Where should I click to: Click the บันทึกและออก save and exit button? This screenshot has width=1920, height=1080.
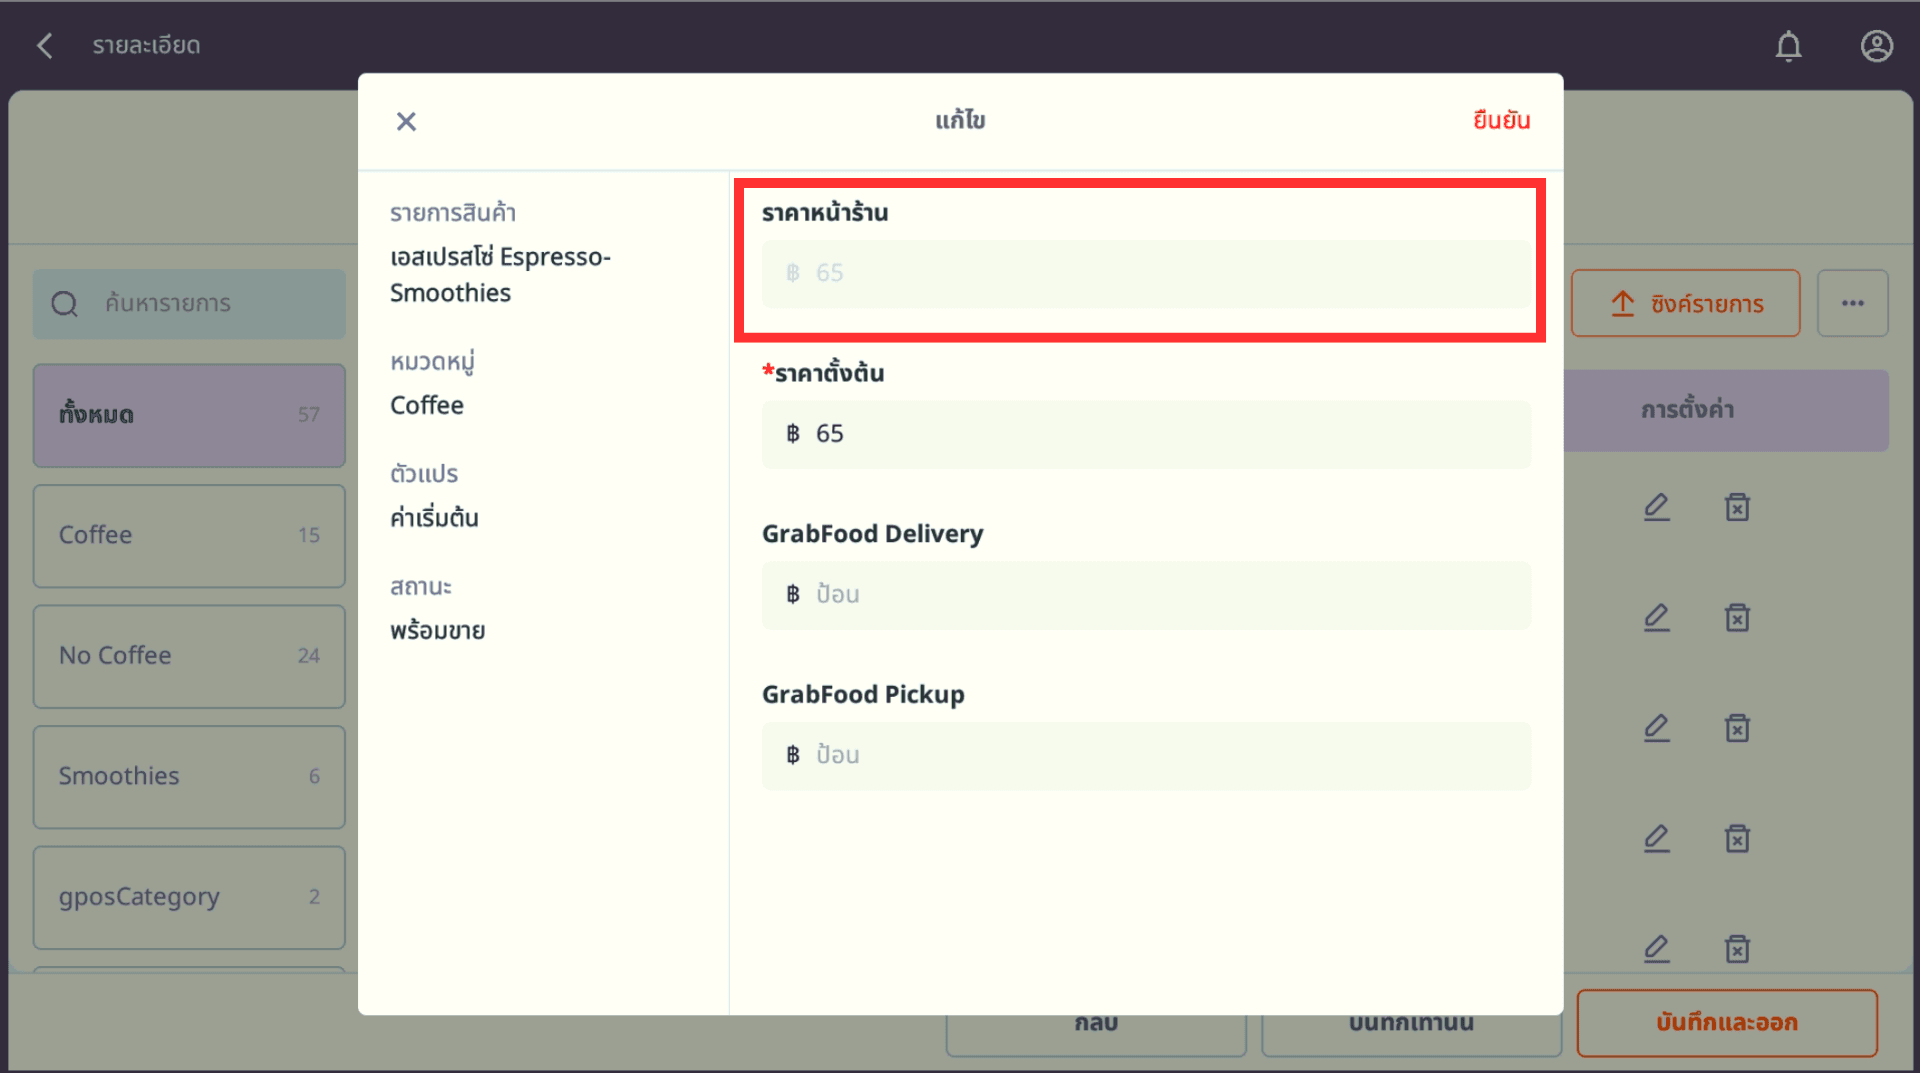(1726, 1022)
